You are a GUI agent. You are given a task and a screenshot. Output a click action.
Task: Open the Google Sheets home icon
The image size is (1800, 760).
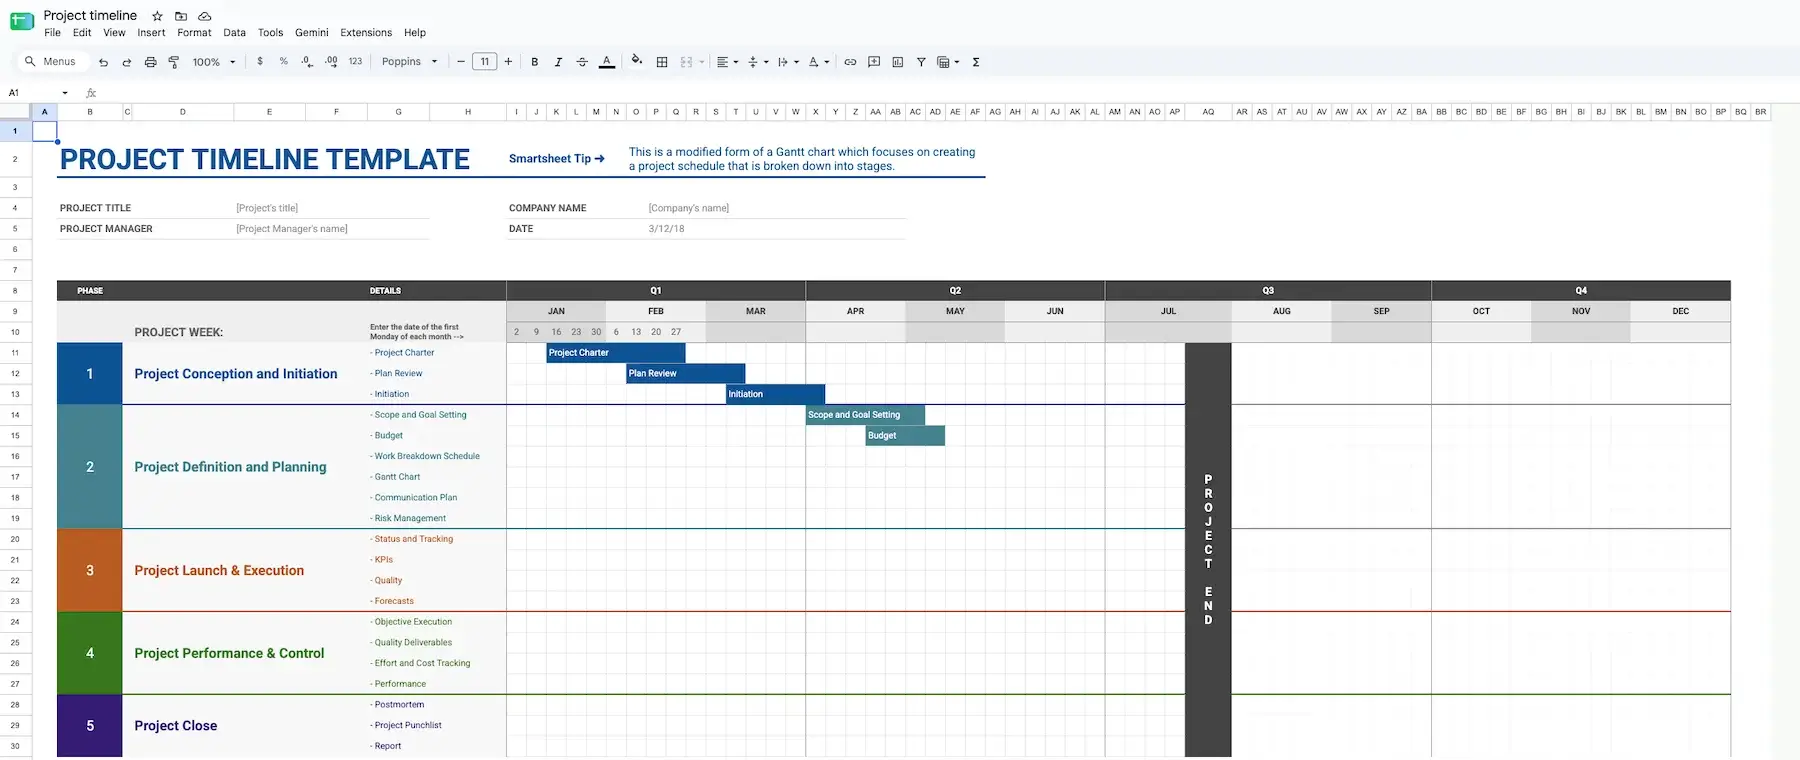(22, 23)
